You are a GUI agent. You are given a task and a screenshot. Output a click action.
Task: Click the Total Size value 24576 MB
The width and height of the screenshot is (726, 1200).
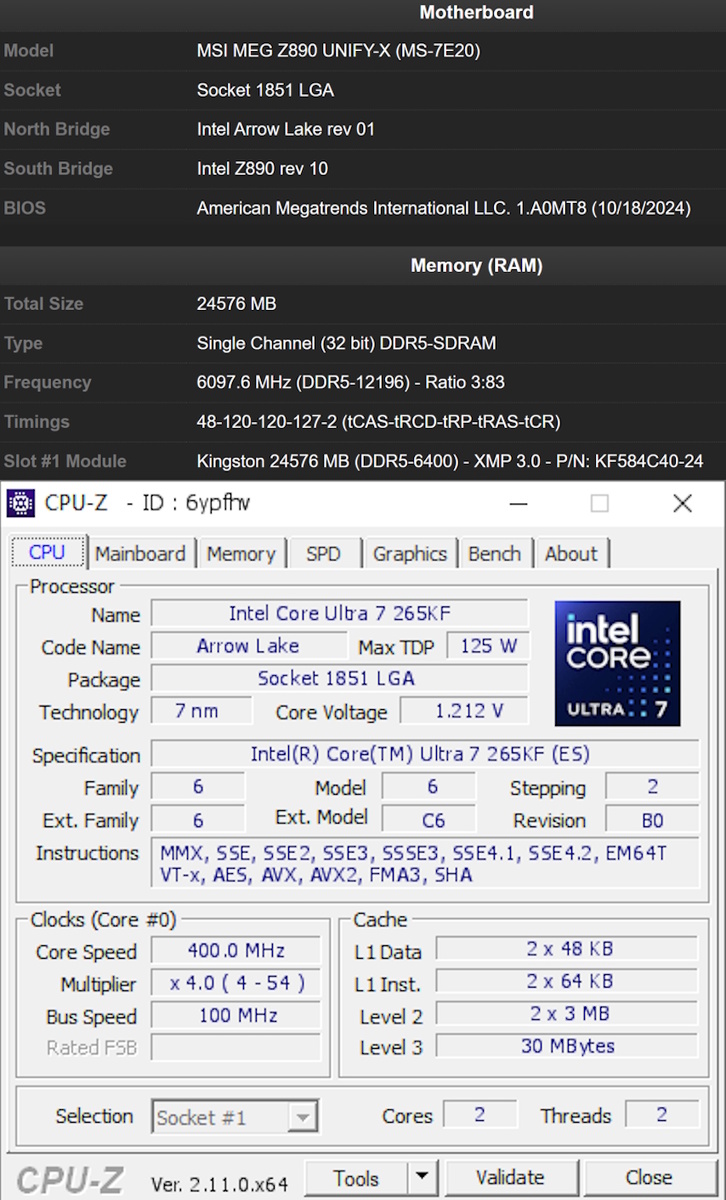237,303
